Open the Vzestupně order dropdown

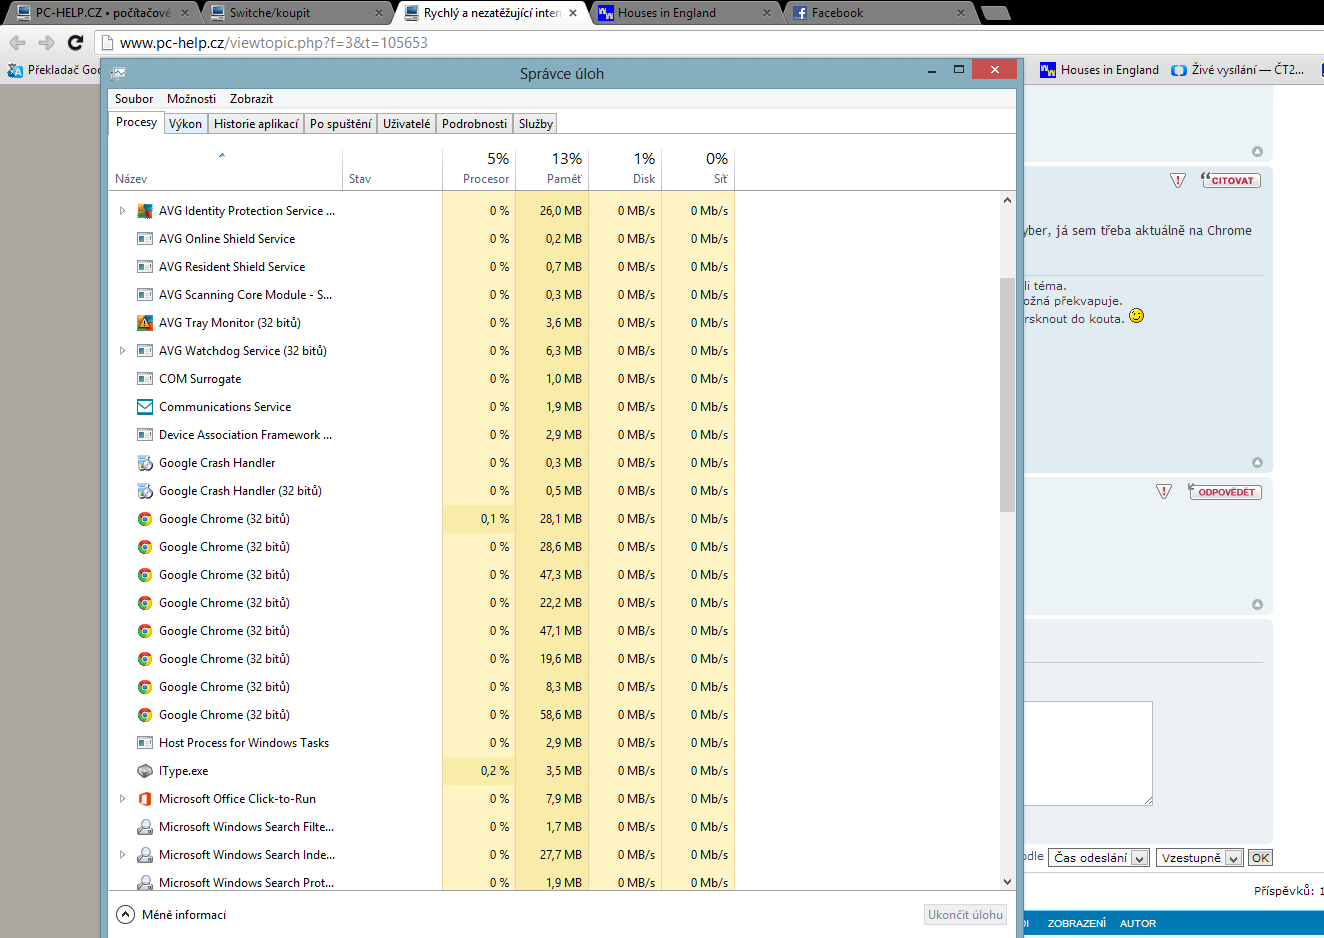(x=1199, y=858)
